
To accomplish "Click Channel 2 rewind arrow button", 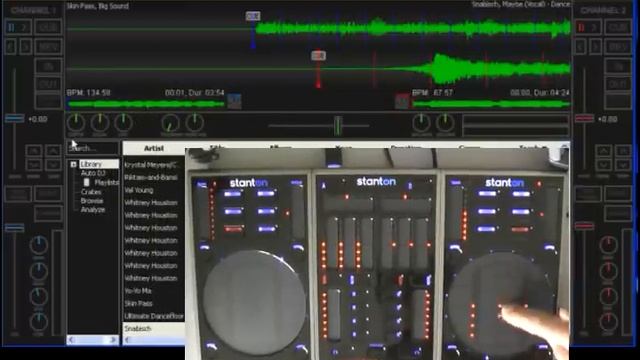I will point(580,47).
